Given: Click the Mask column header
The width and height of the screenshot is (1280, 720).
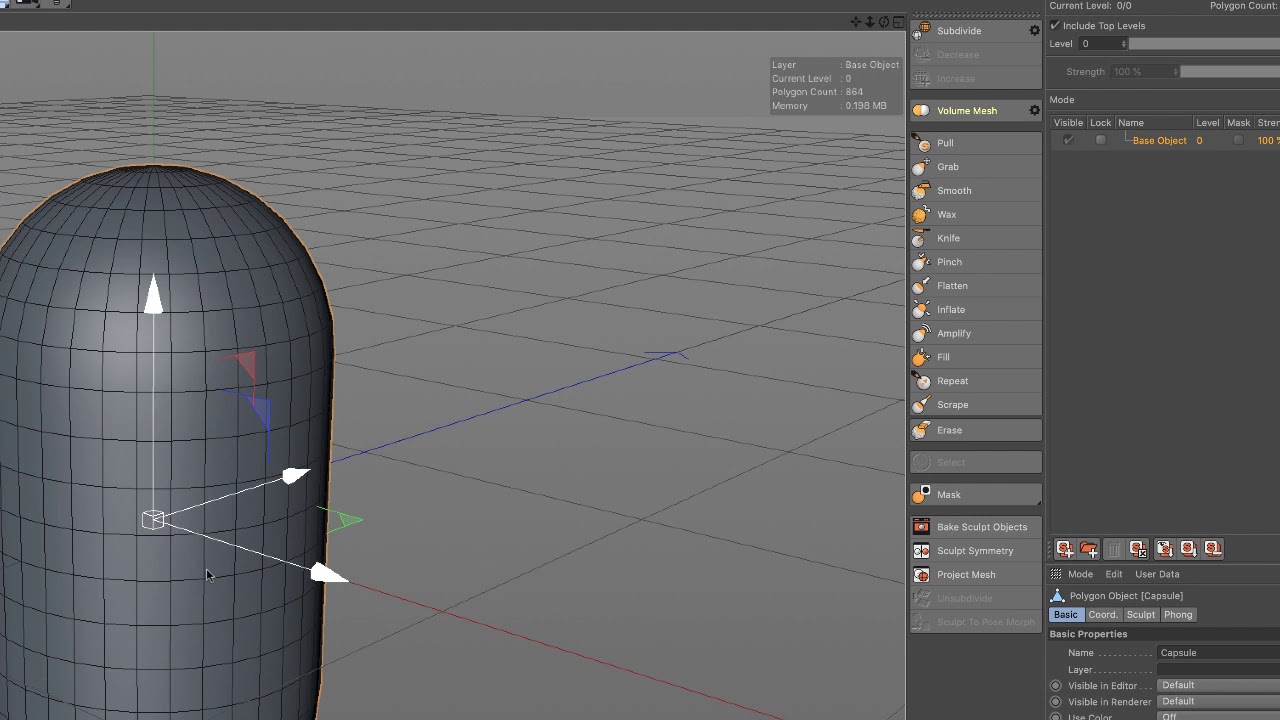Looking at the screenshot, I should coord(1239,123).
